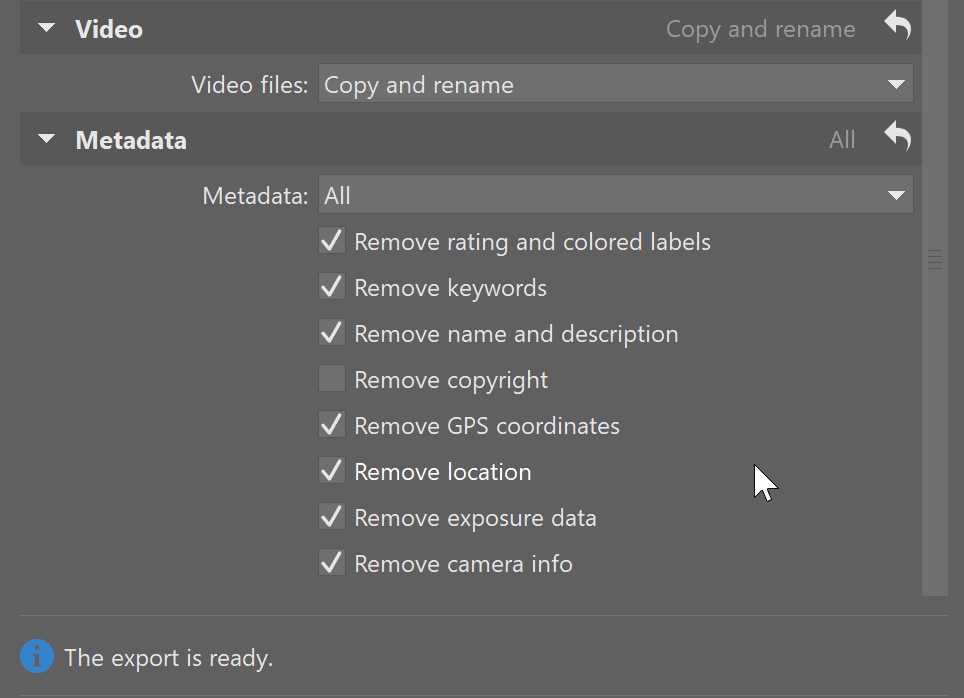Reset the Metadata section settings

click(898, 136)
